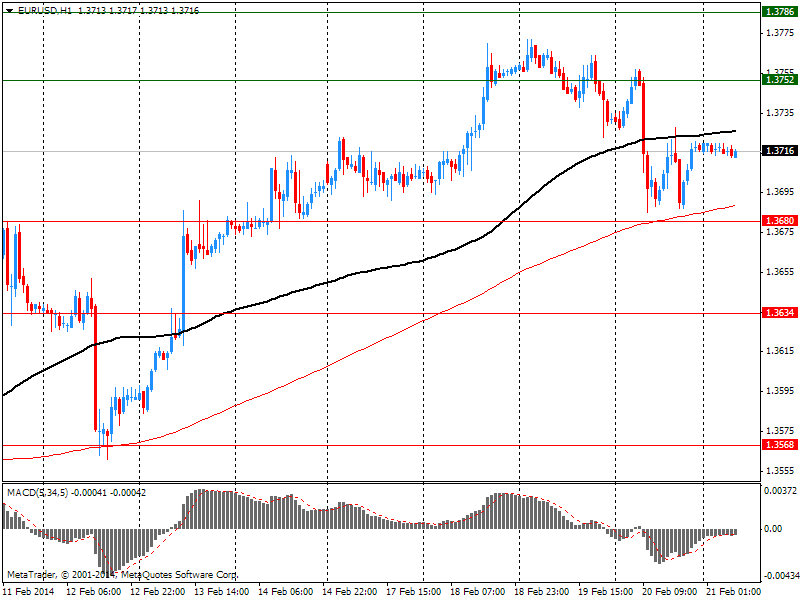800x600 pixels.
Task: Click the 1.3555 price scale value
Action: (x=781, y=470)
